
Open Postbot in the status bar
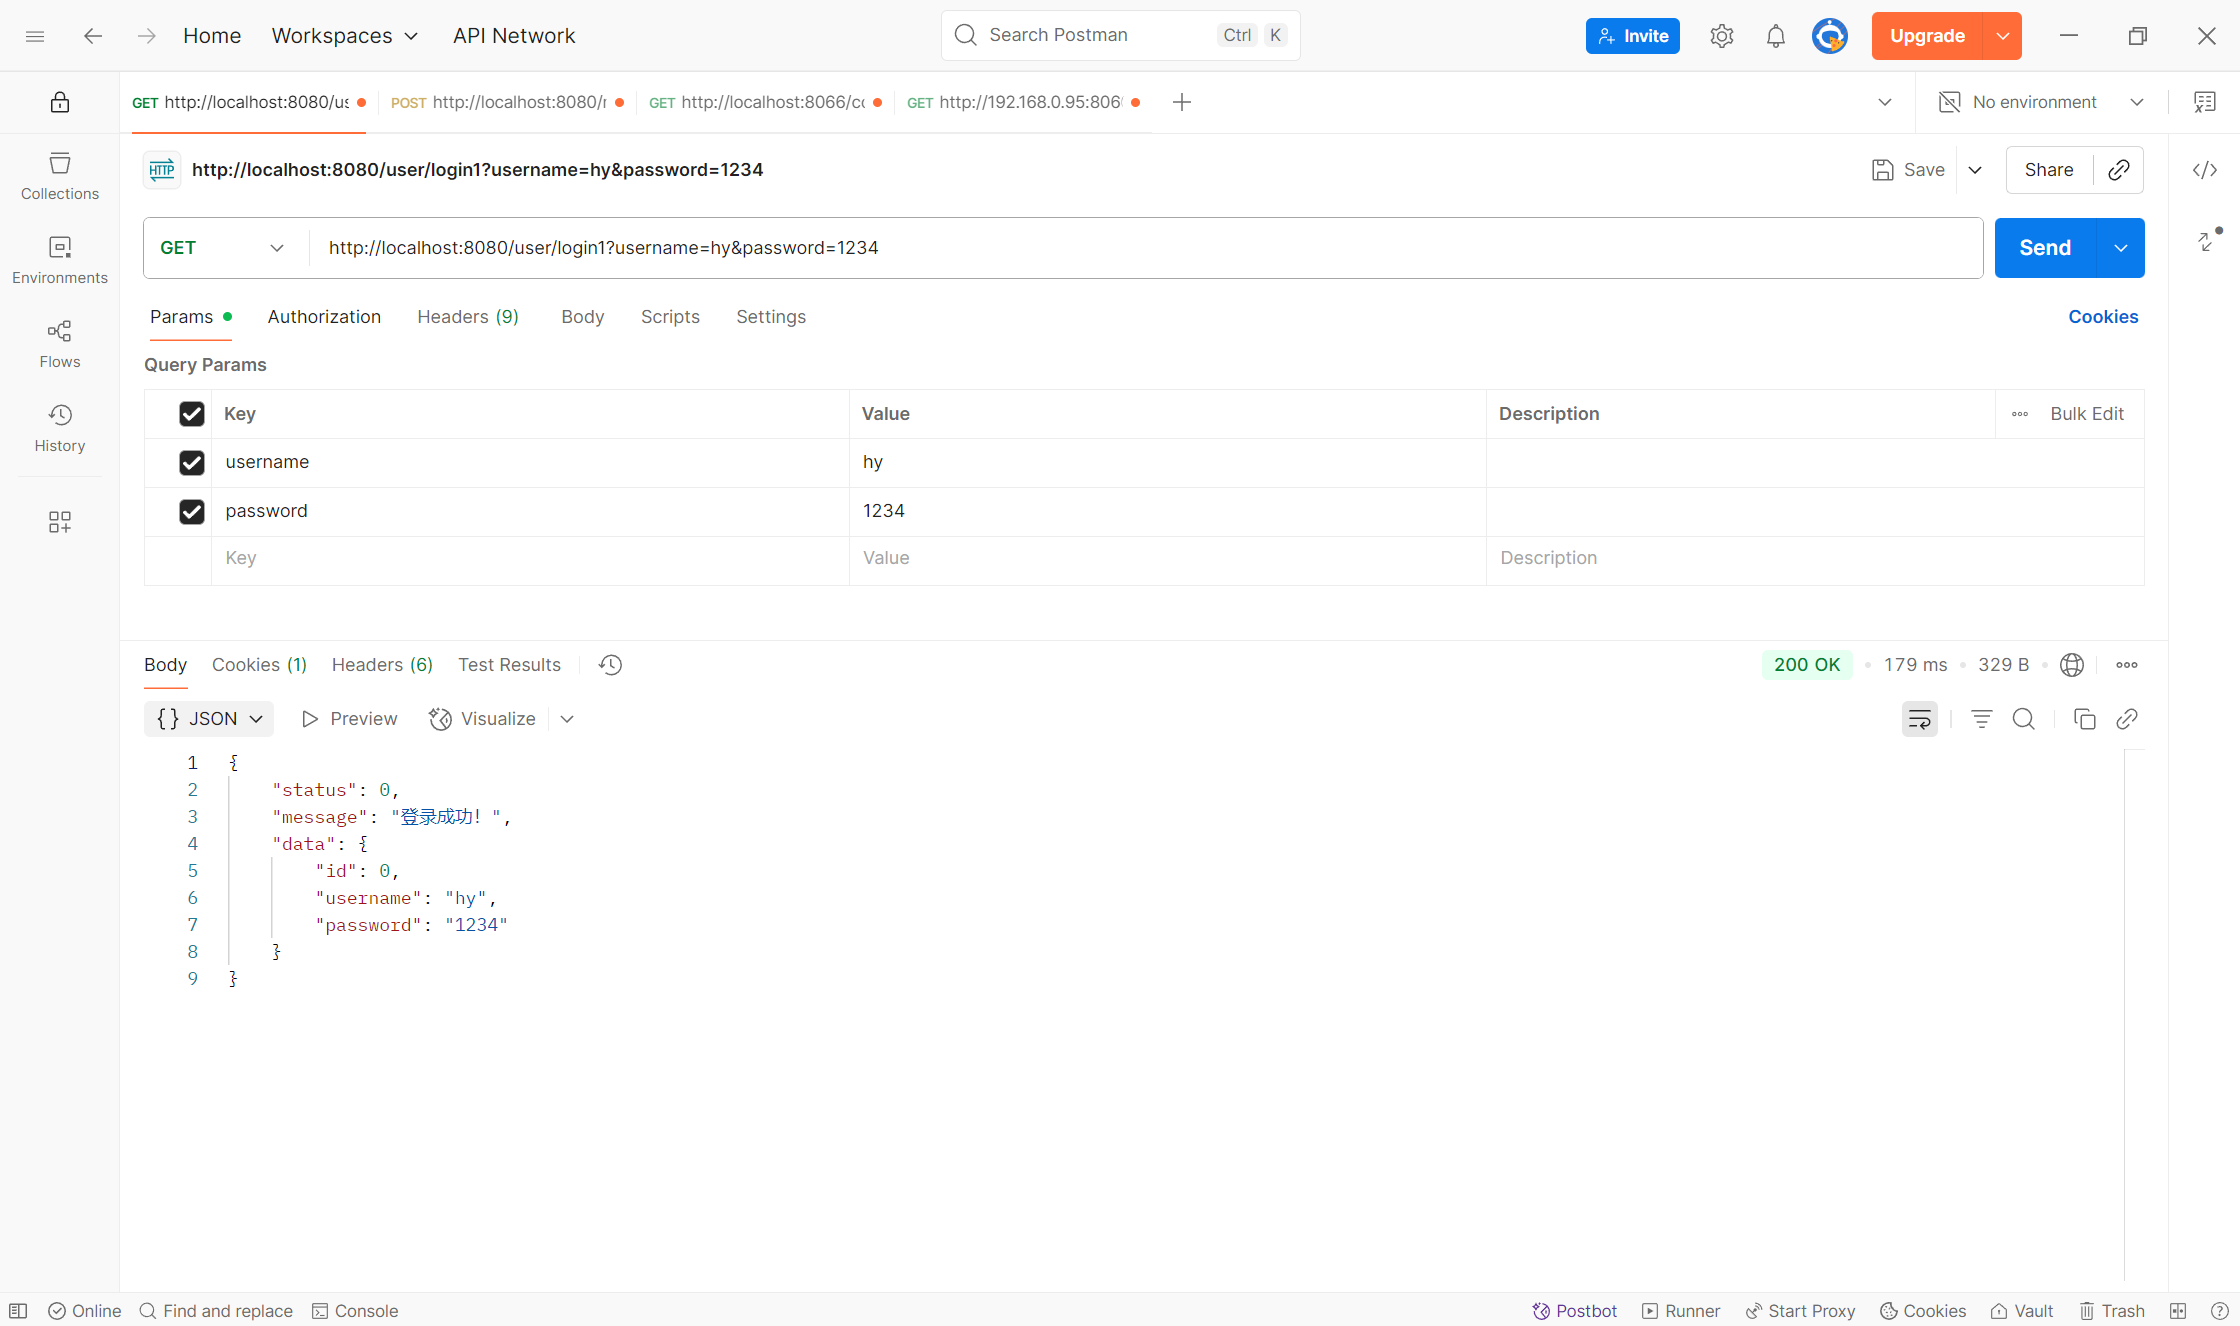coord(1575,1311)
